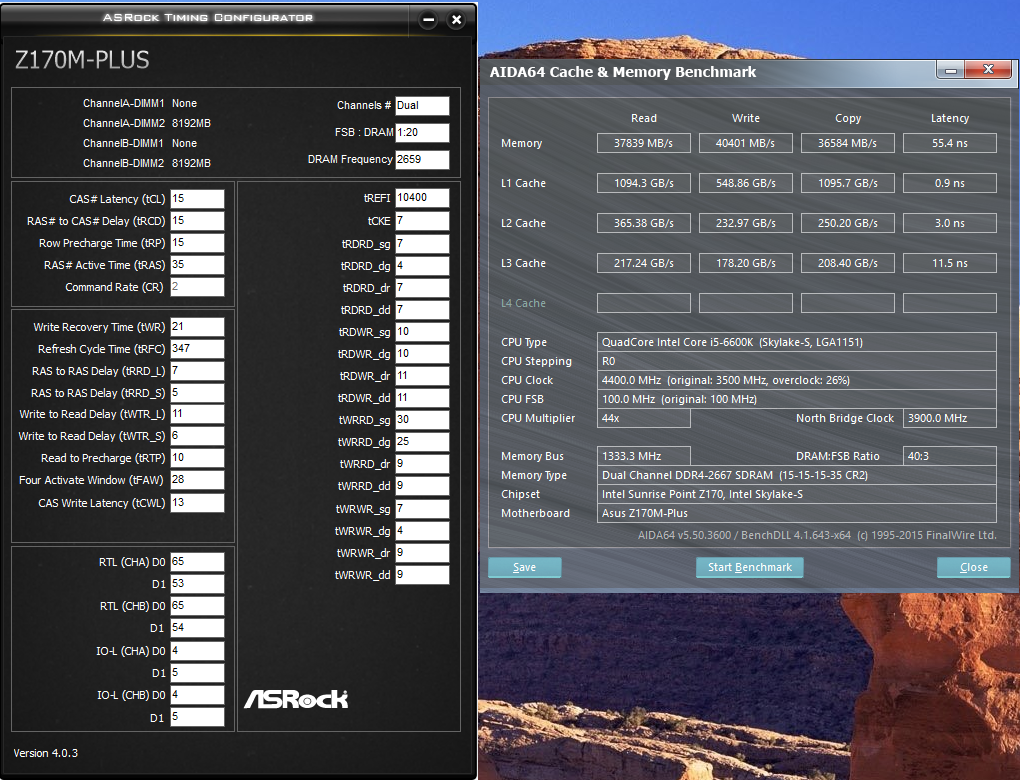Select the tRDRD_sg value field
Screen dimensions: 1020x780
(x=422, y=244)
